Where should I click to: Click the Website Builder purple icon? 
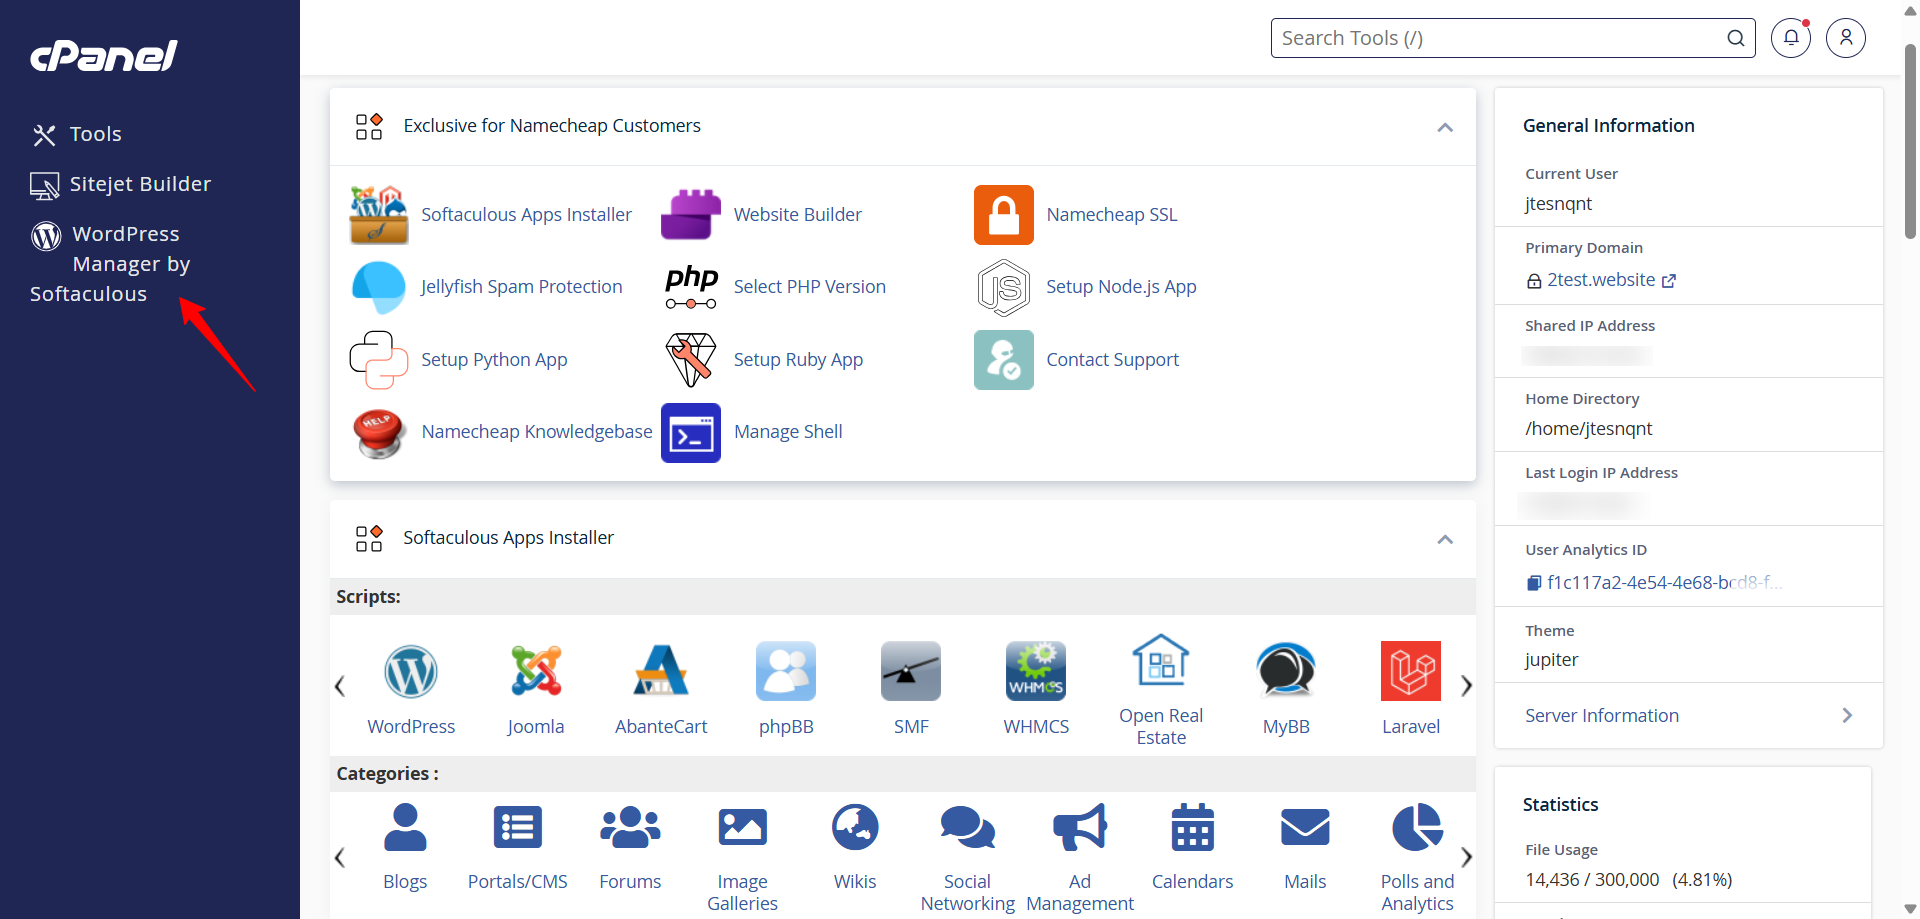click(691, 215)
